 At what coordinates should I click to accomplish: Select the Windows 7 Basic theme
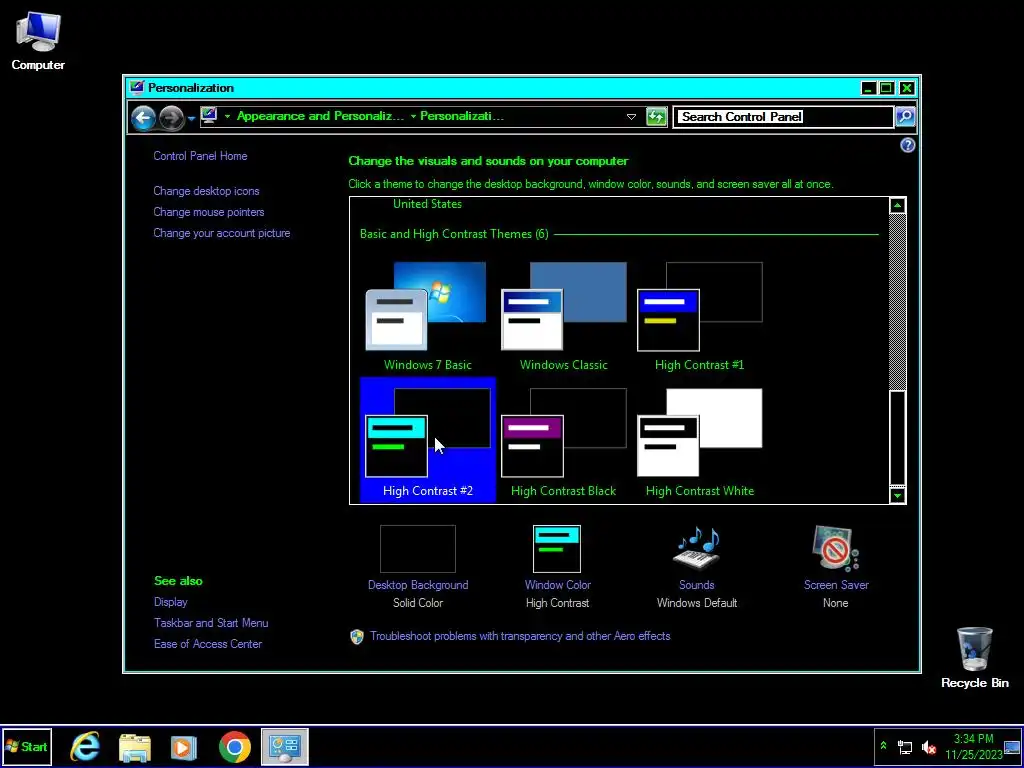pos(428,315)
